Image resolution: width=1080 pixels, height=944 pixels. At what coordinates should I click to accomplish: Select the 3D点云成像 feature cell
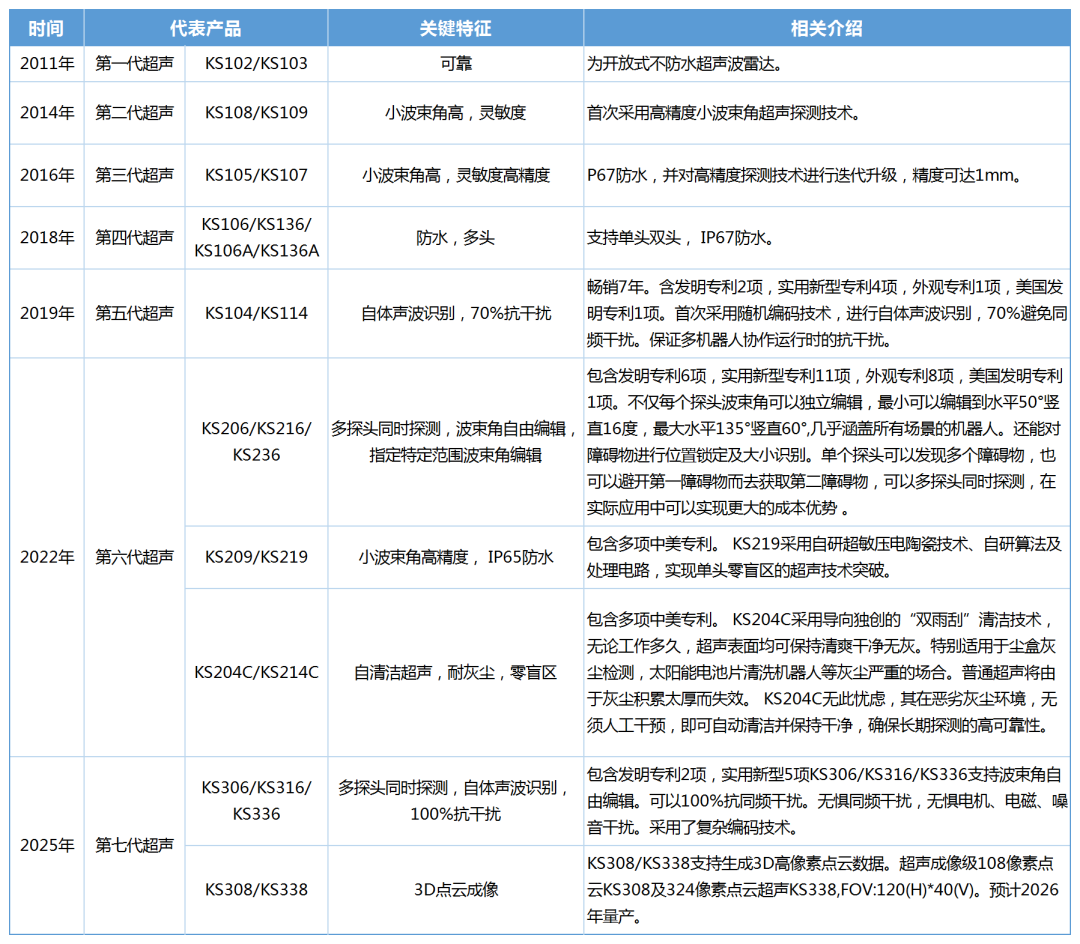pos(455,889)
